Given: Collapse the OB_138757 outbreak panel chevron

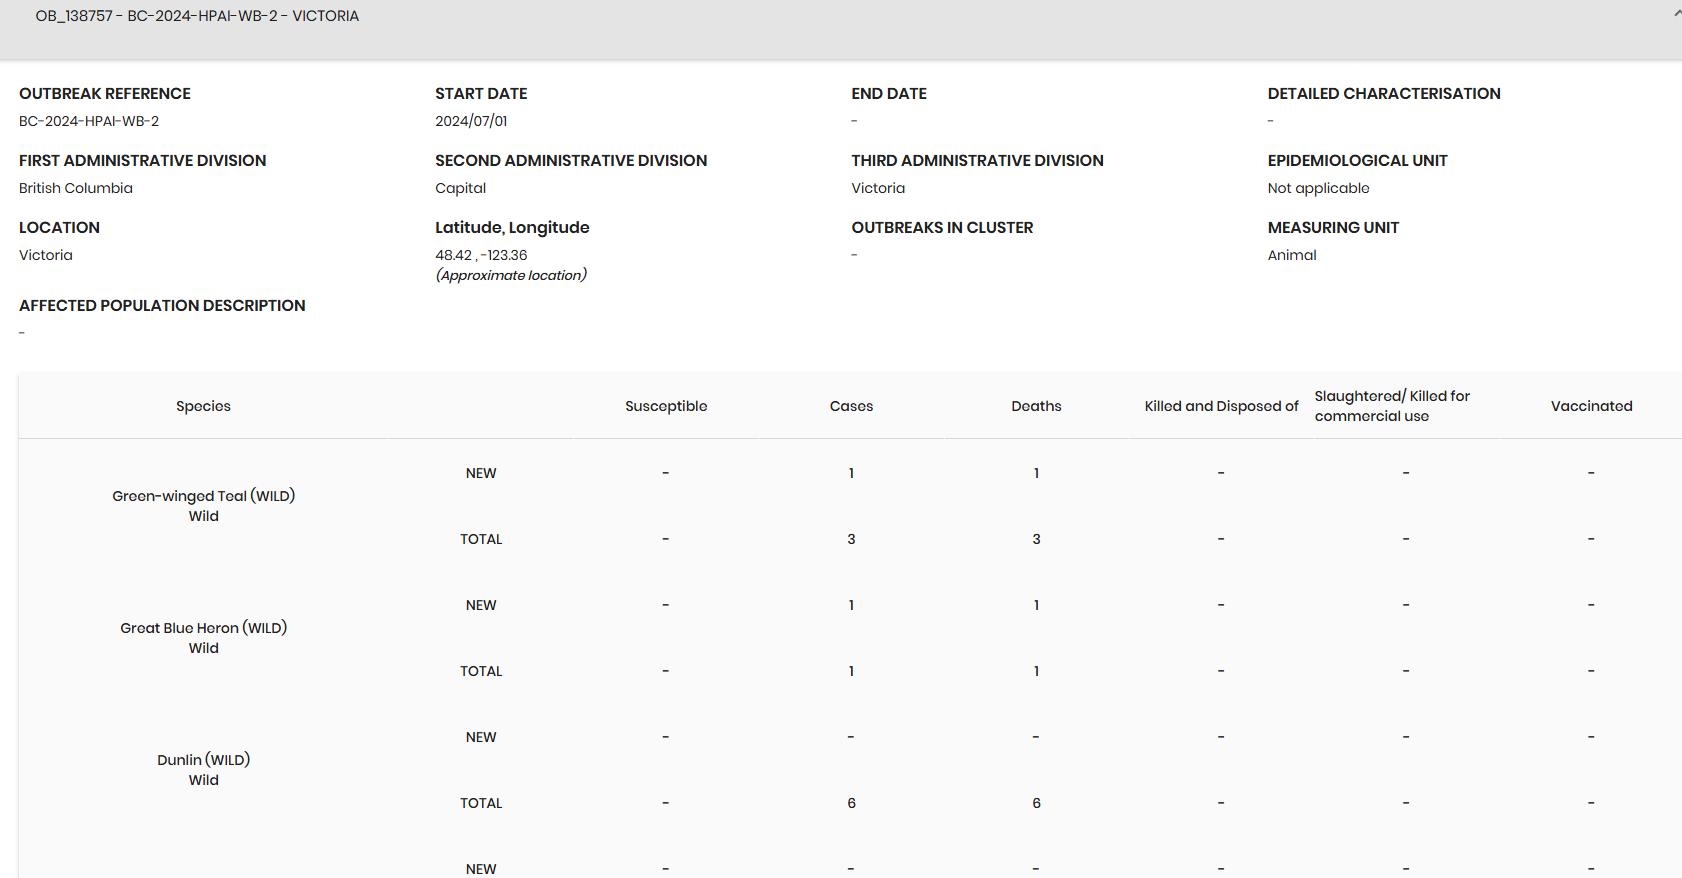Looking at the screenshot, I should 1676,14.
